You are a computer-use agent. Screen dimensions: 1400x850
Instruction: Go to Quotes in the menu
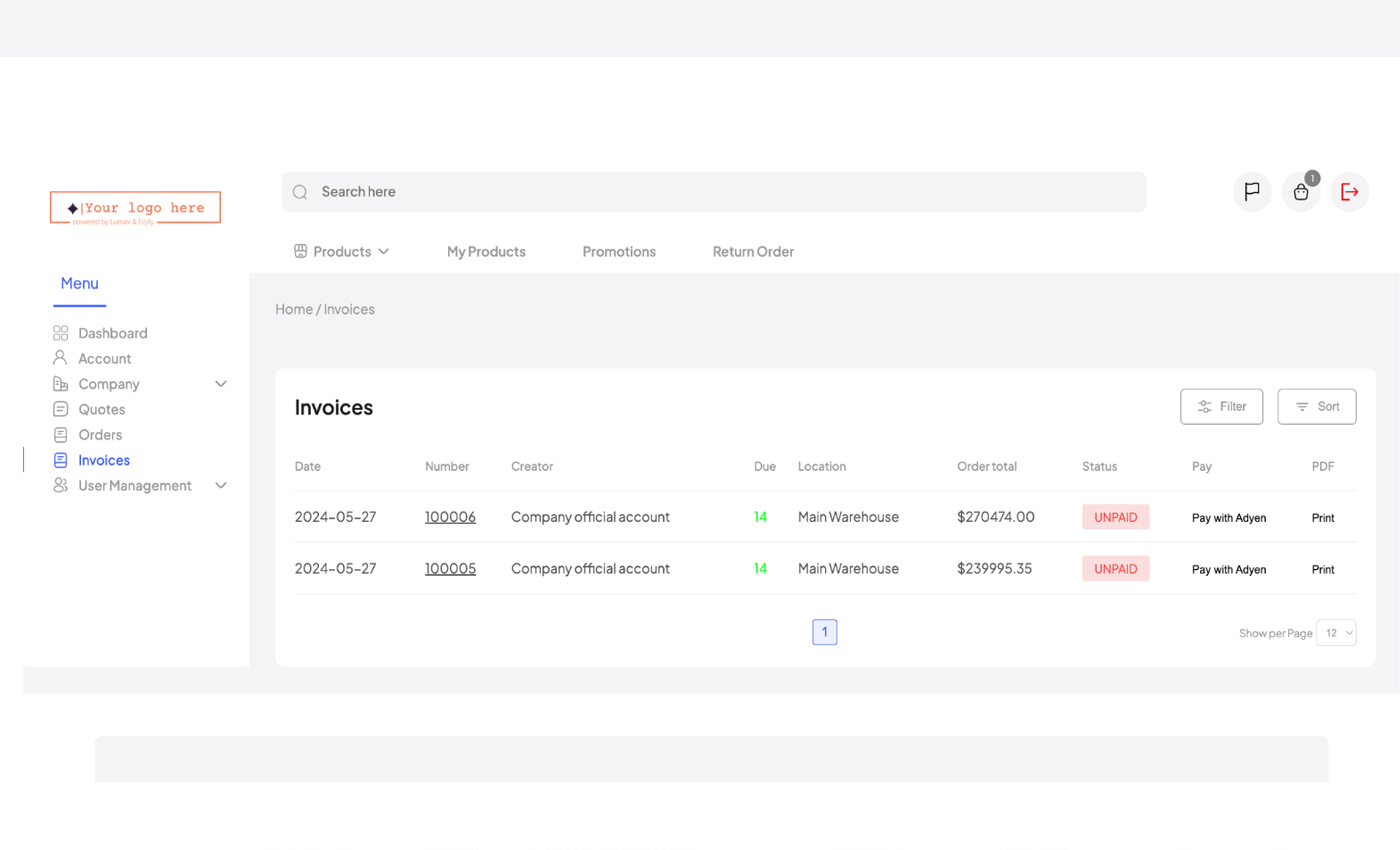(102, 409)
